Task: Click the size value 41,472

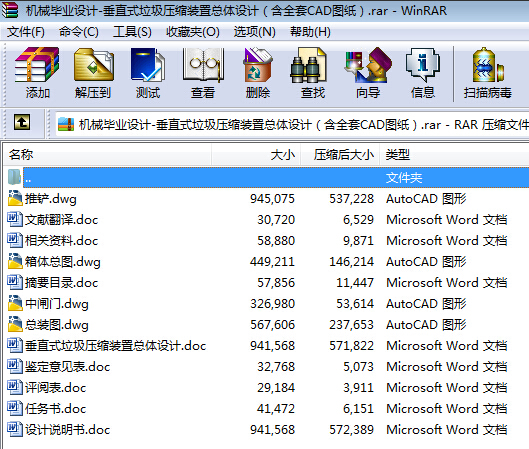Action: pyautogui.click(x=276, y=409)
